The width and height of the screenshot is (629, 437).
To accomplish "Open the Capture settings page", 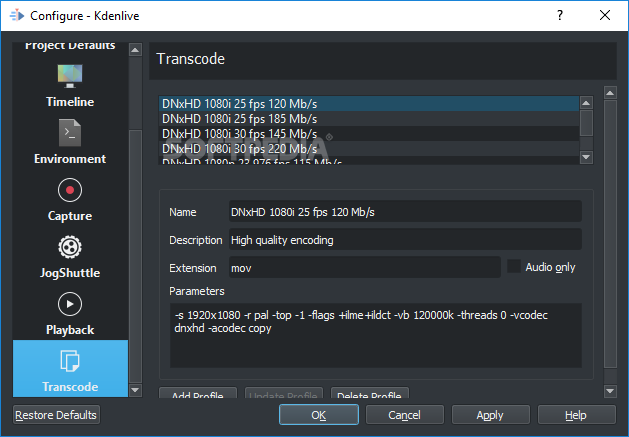I will 70,199.
